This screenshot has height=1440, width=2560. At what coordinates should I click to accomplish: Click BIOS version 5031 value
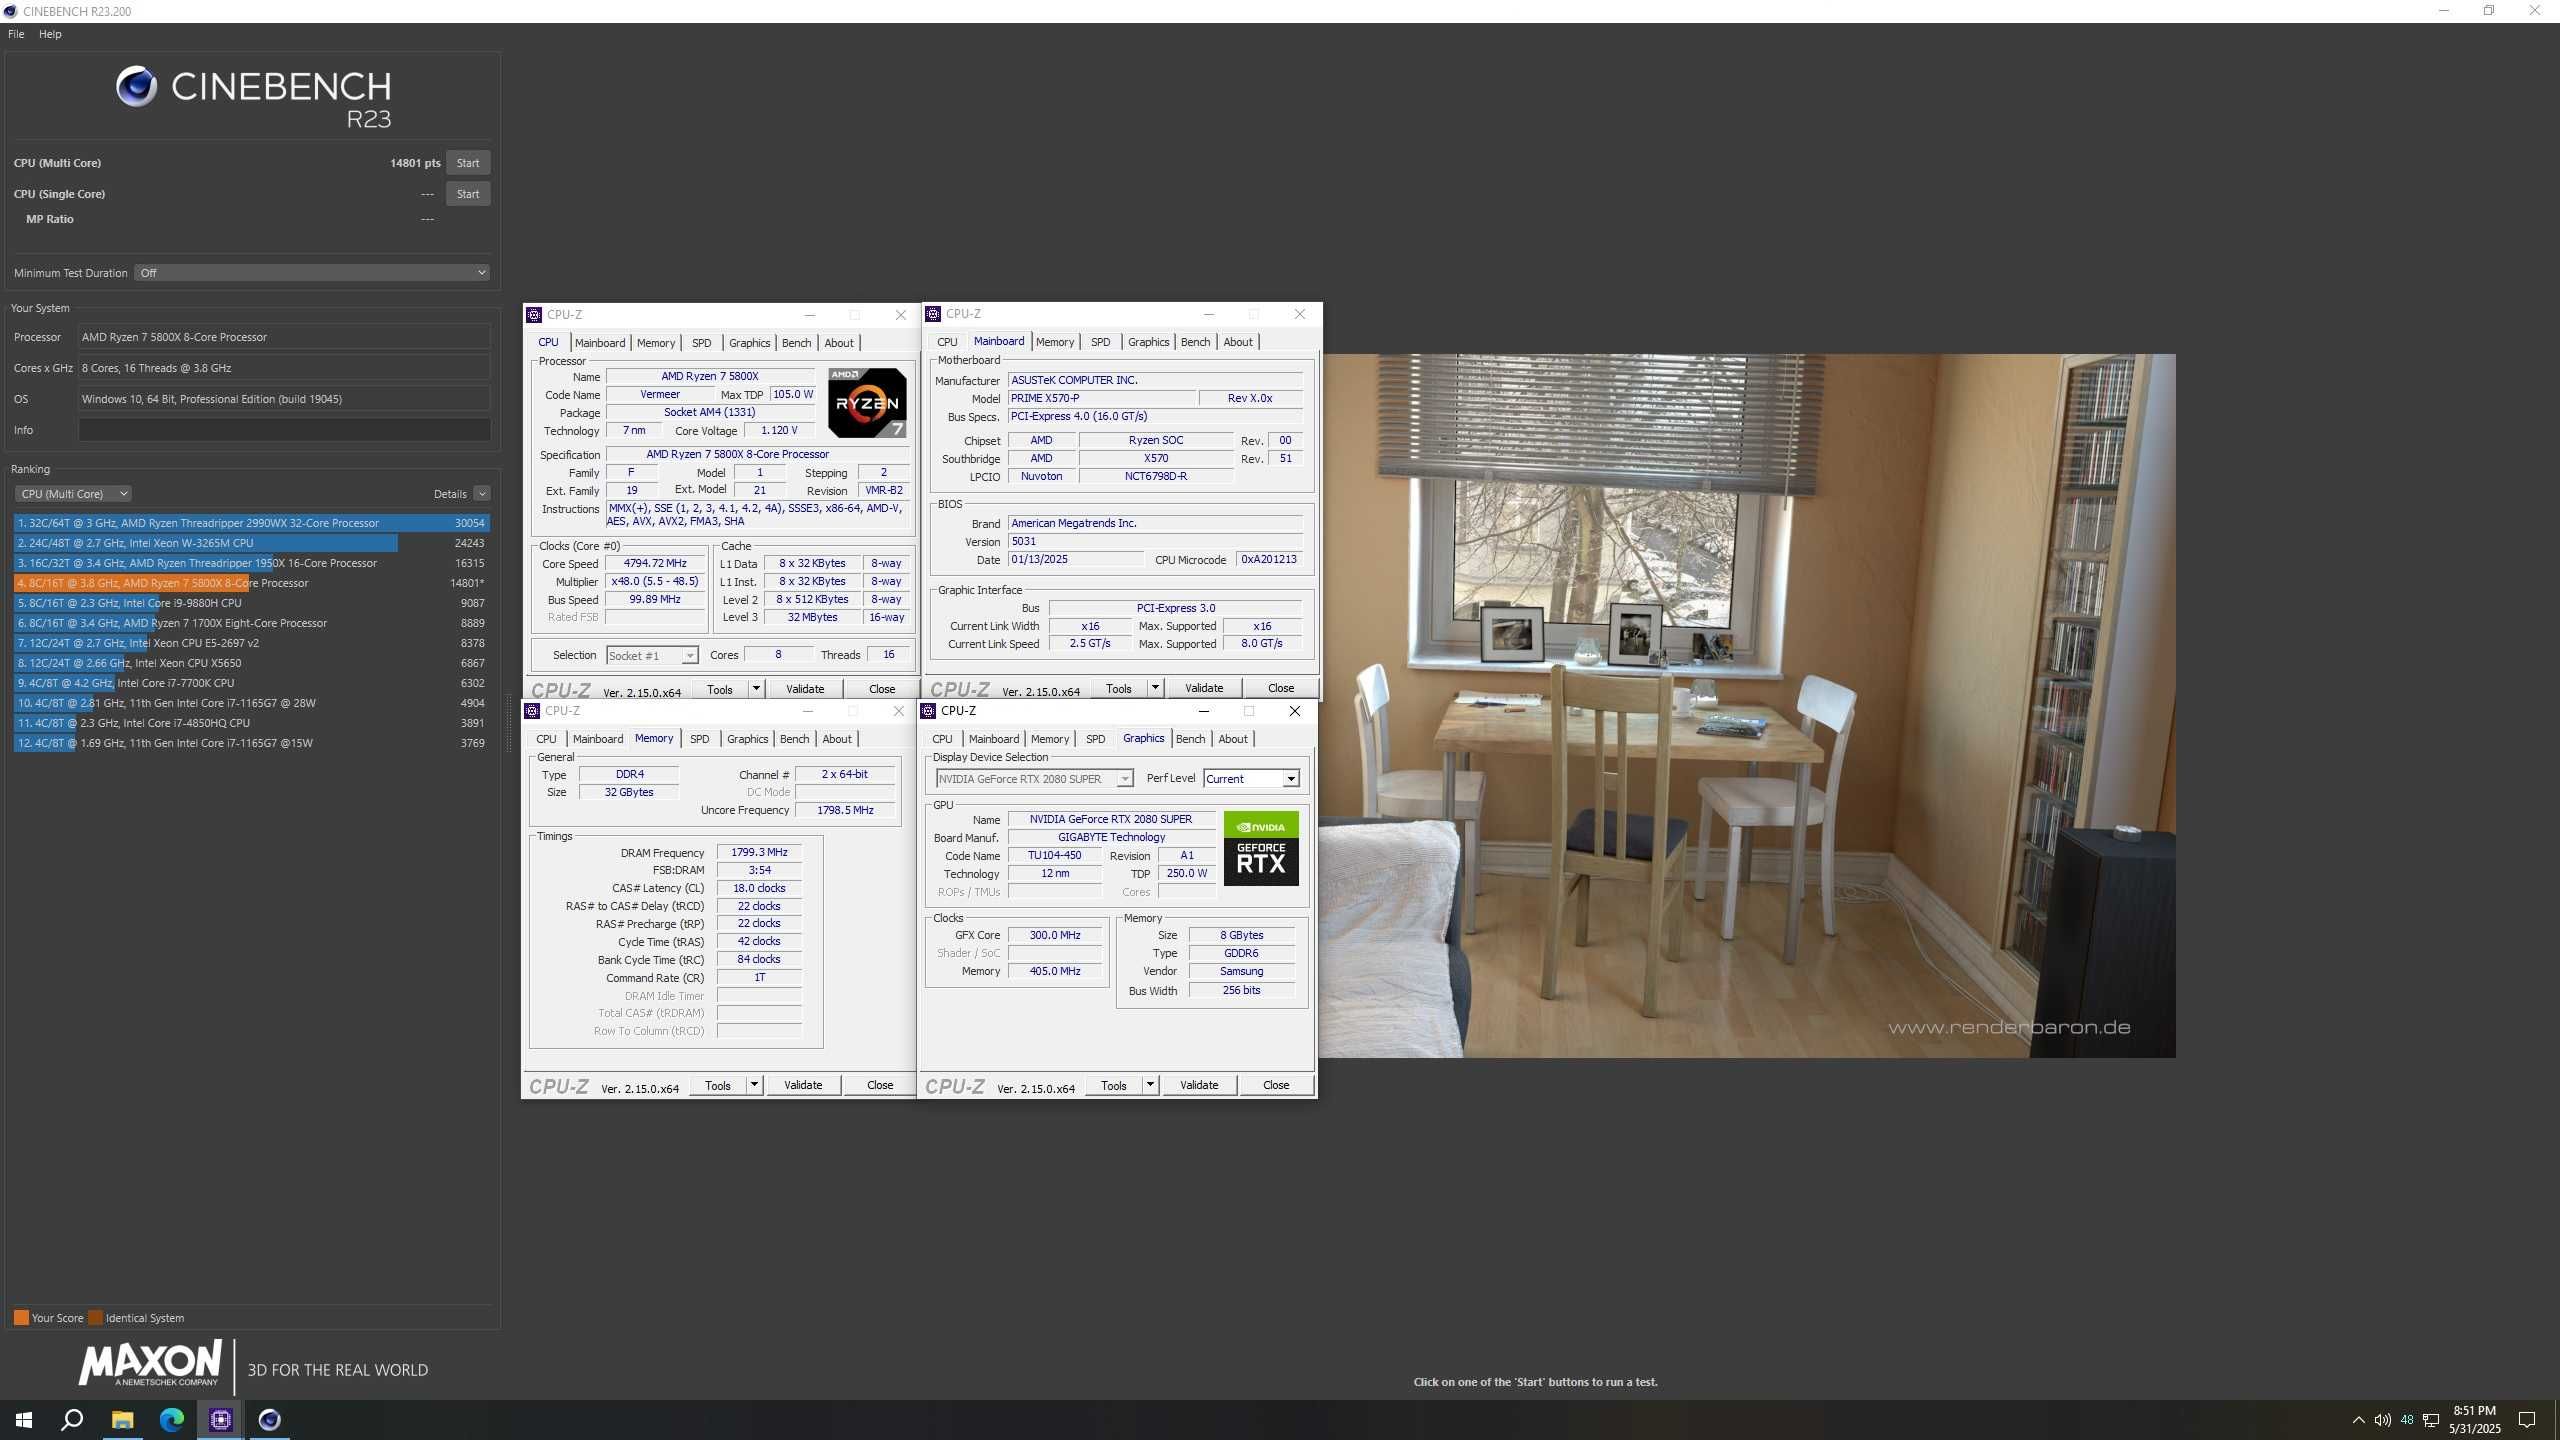pos(1155,541)
